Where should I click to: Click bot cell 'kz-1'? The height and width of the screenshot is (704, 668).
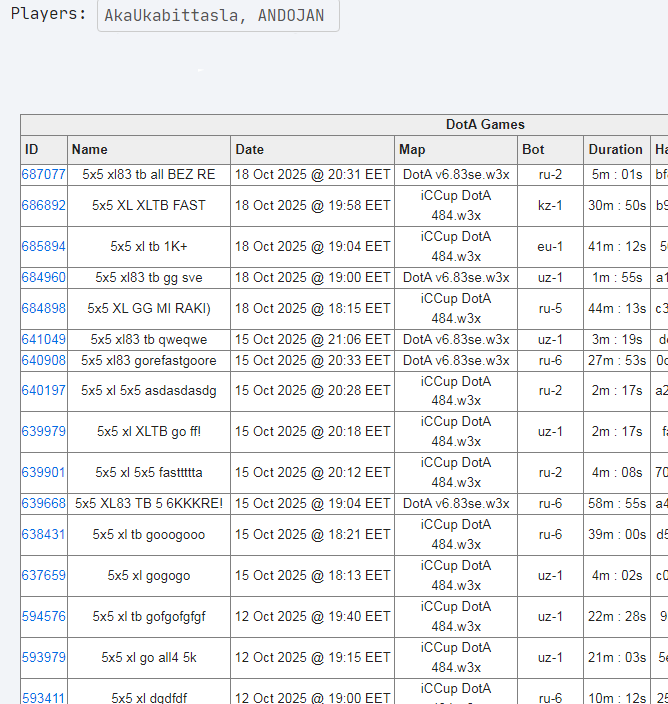(x=550, y=205)
